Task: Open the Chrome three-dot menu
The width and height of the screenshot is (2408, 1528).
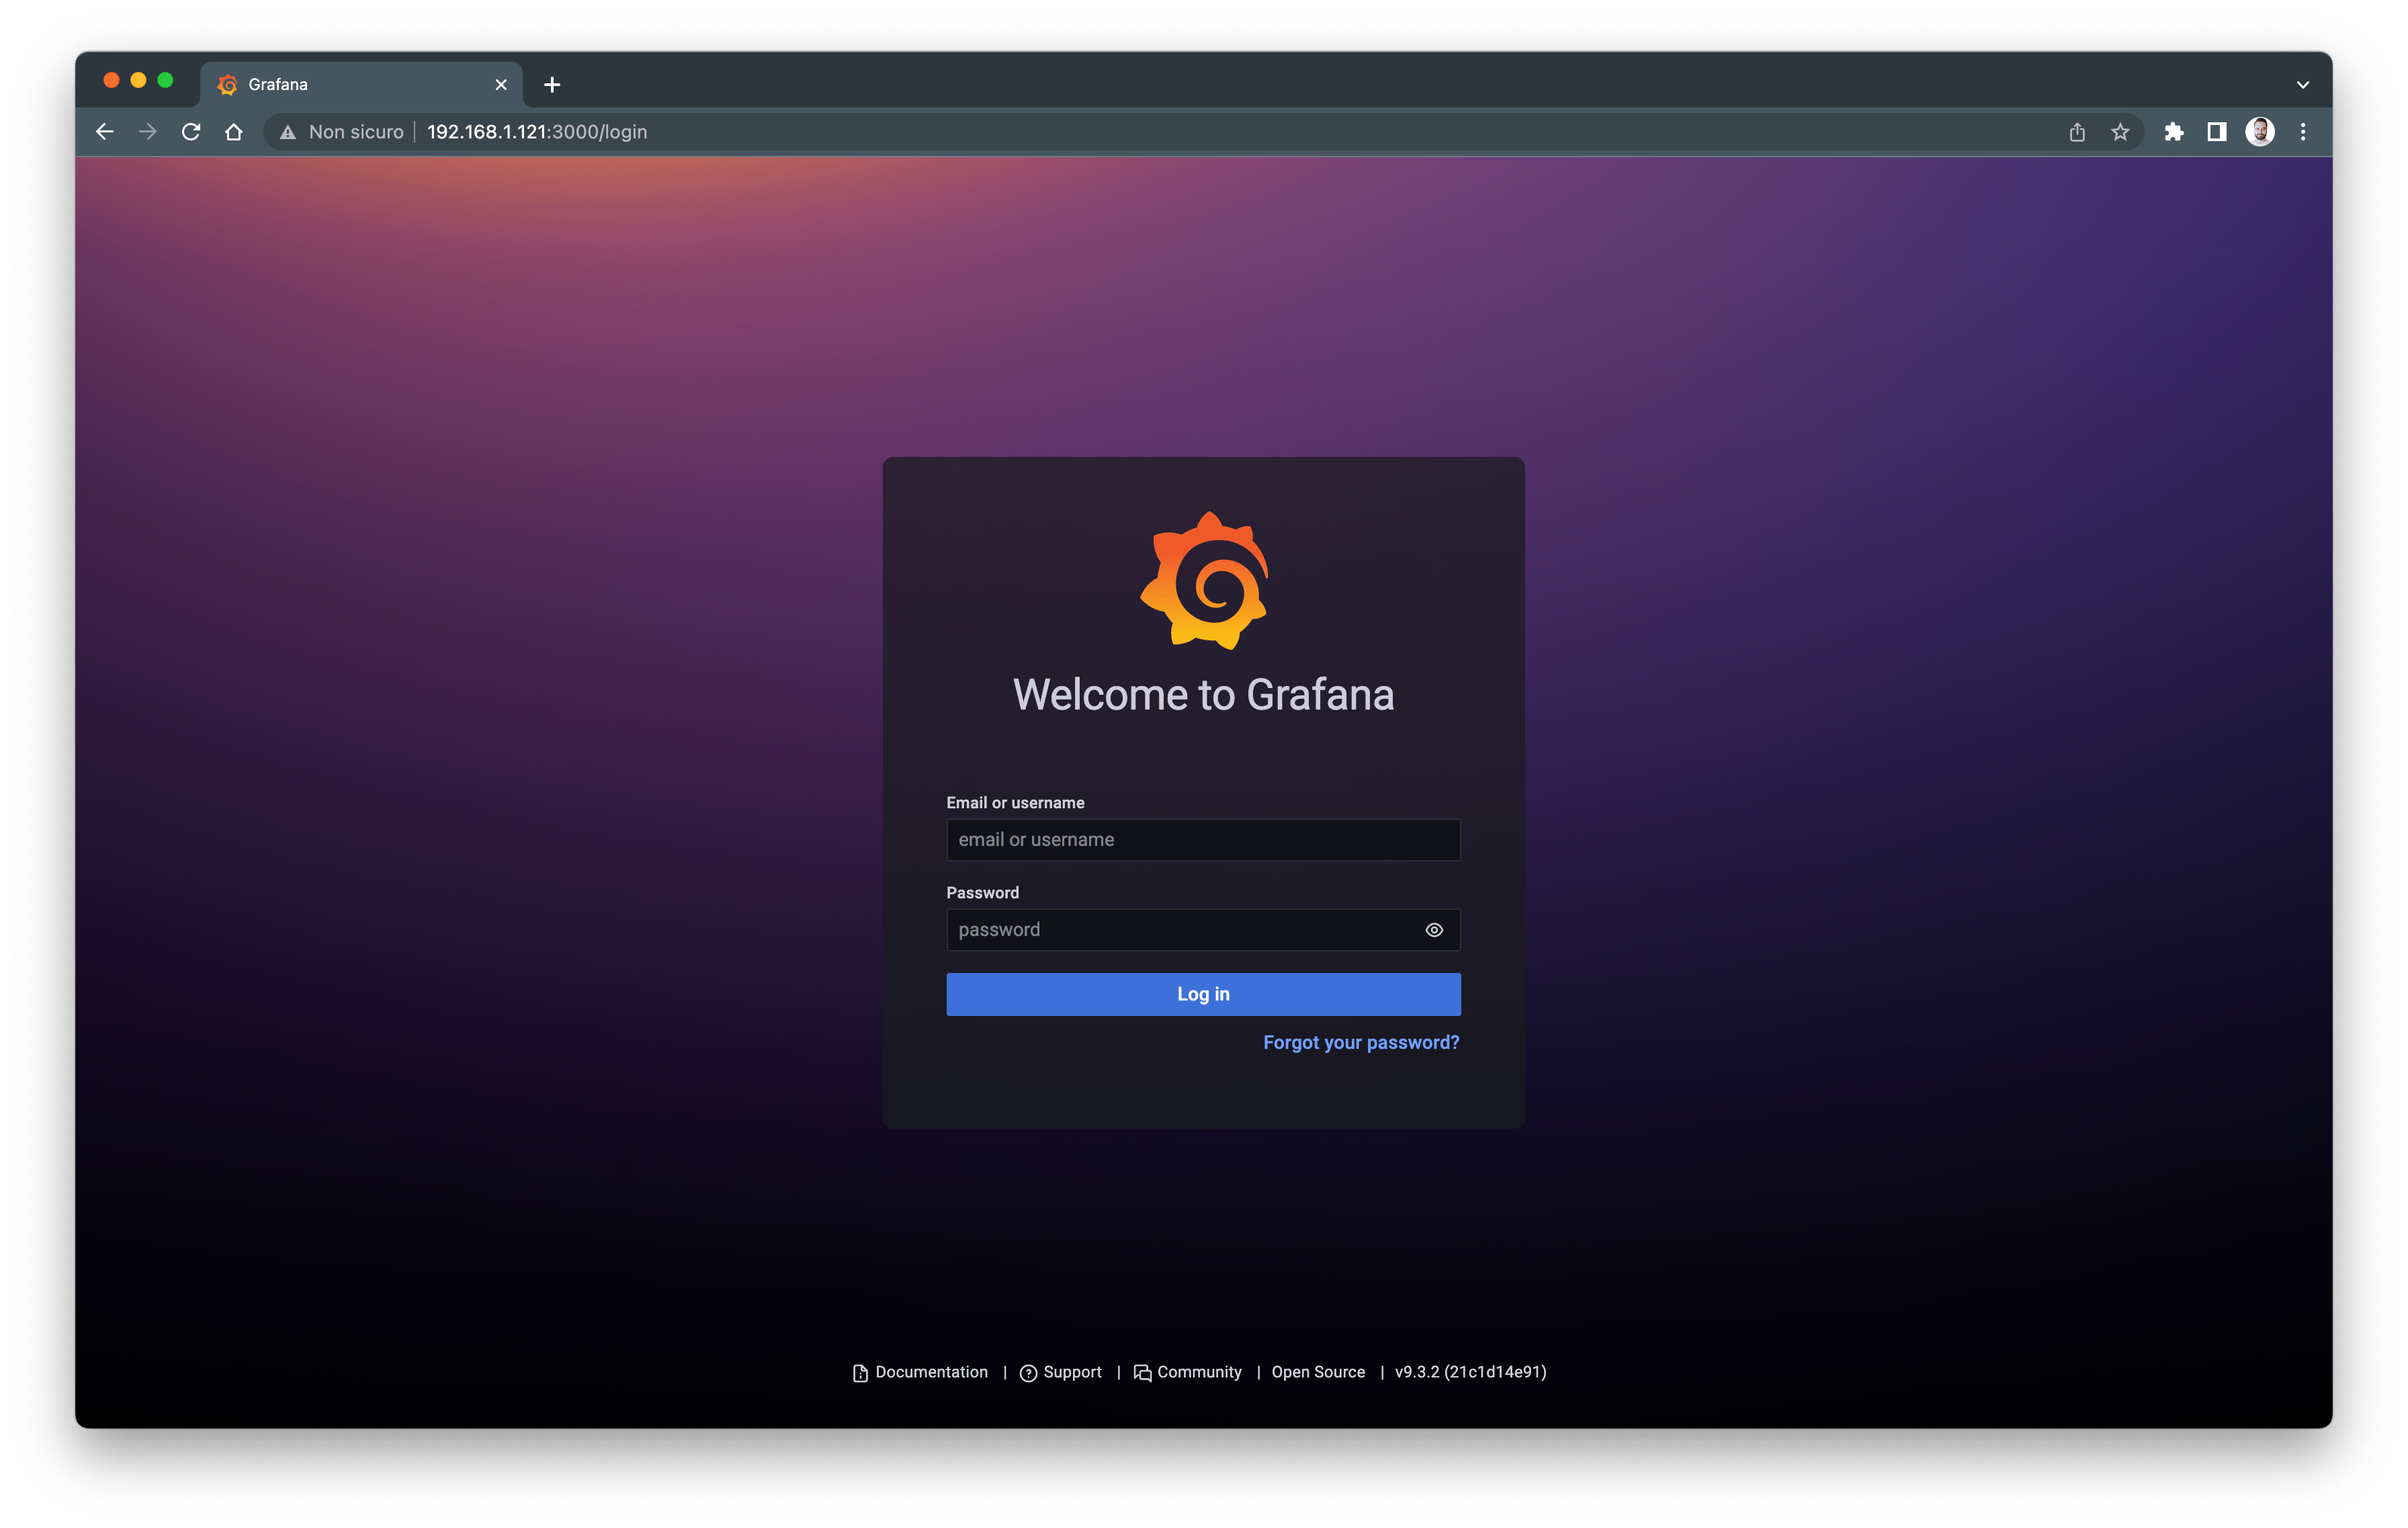Action: 2303,132
